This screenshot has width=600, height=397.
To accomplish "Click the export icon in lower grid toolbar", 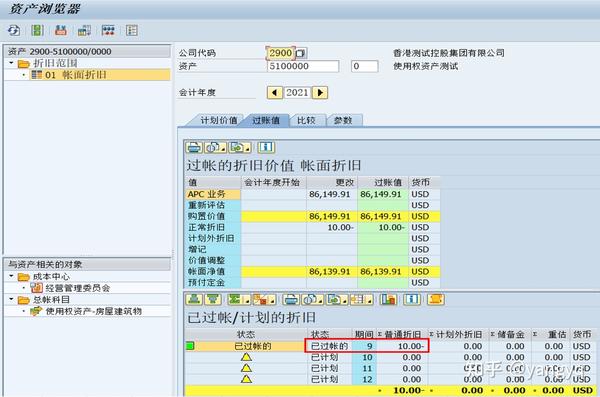I will pyautogui.click(x=334, y=299).
